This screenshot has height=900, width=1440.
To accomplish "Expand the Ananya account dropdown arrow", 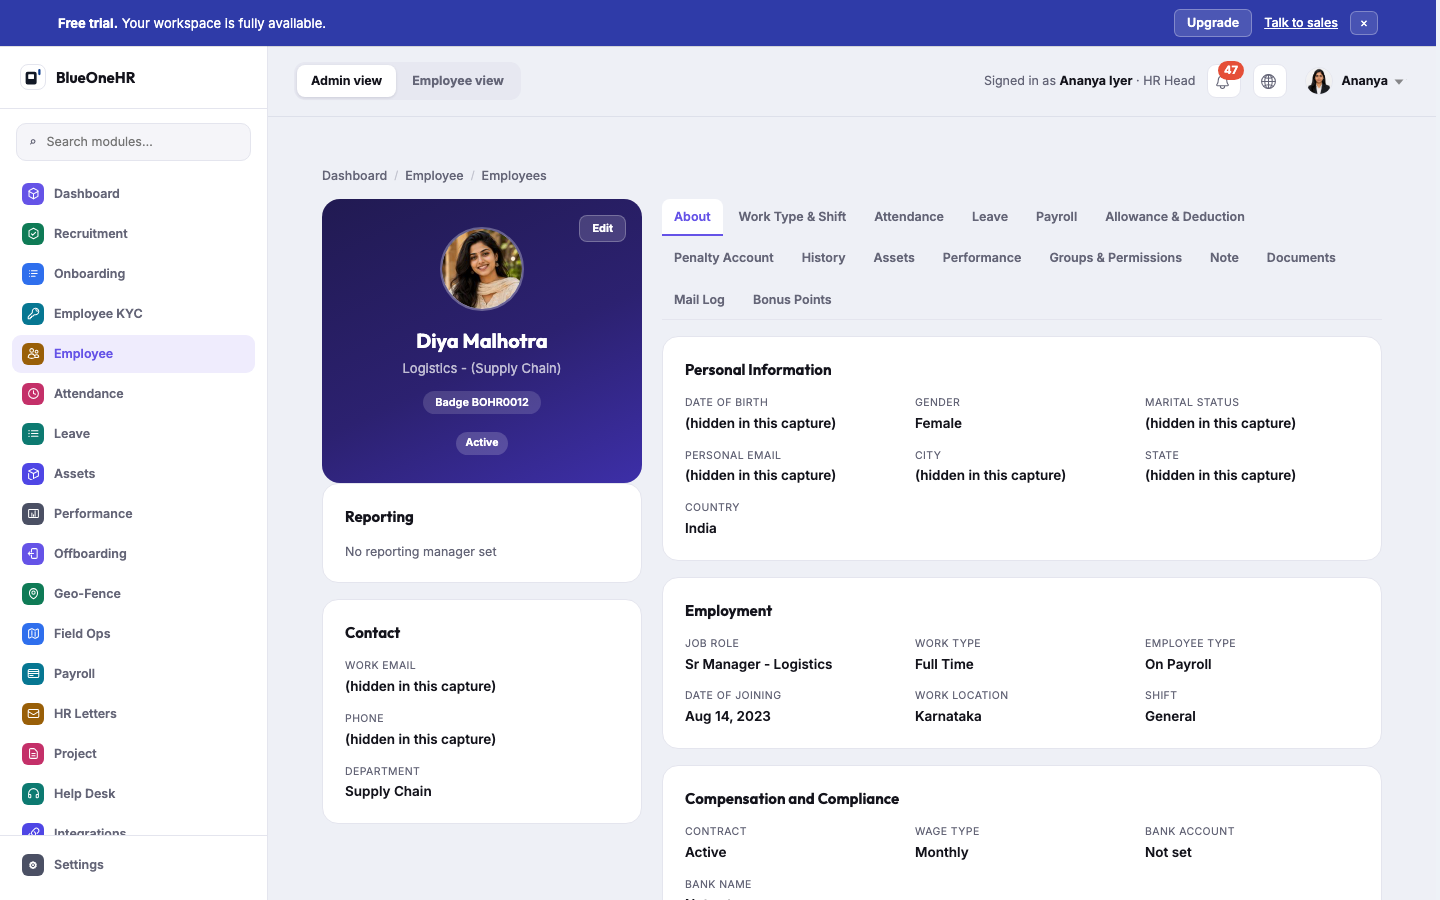I will (x=1399, y=82).
